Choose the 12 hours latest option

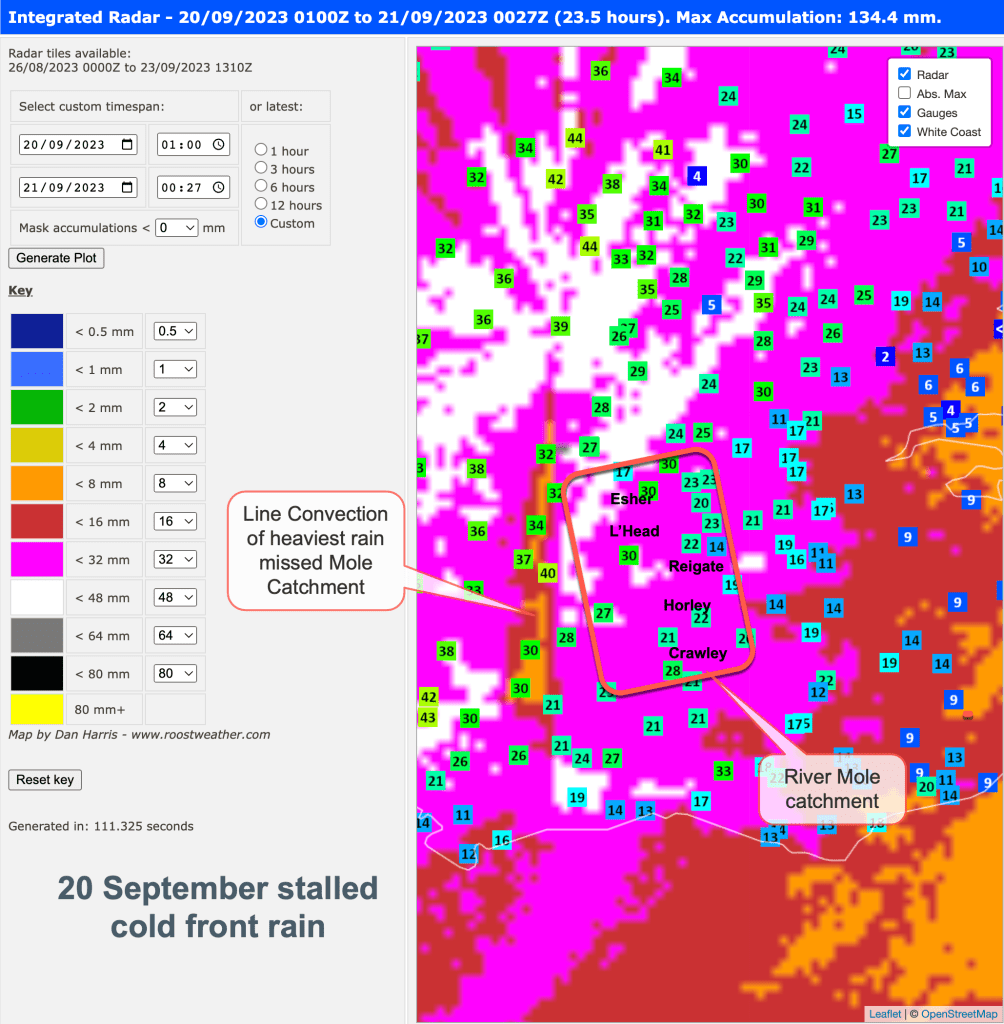261,205
